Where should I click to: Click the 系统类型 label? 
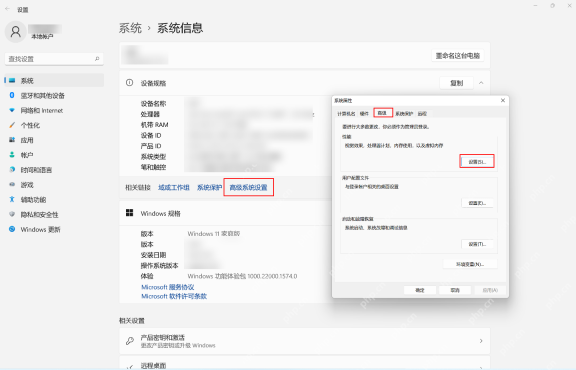[x=153, y=157]
